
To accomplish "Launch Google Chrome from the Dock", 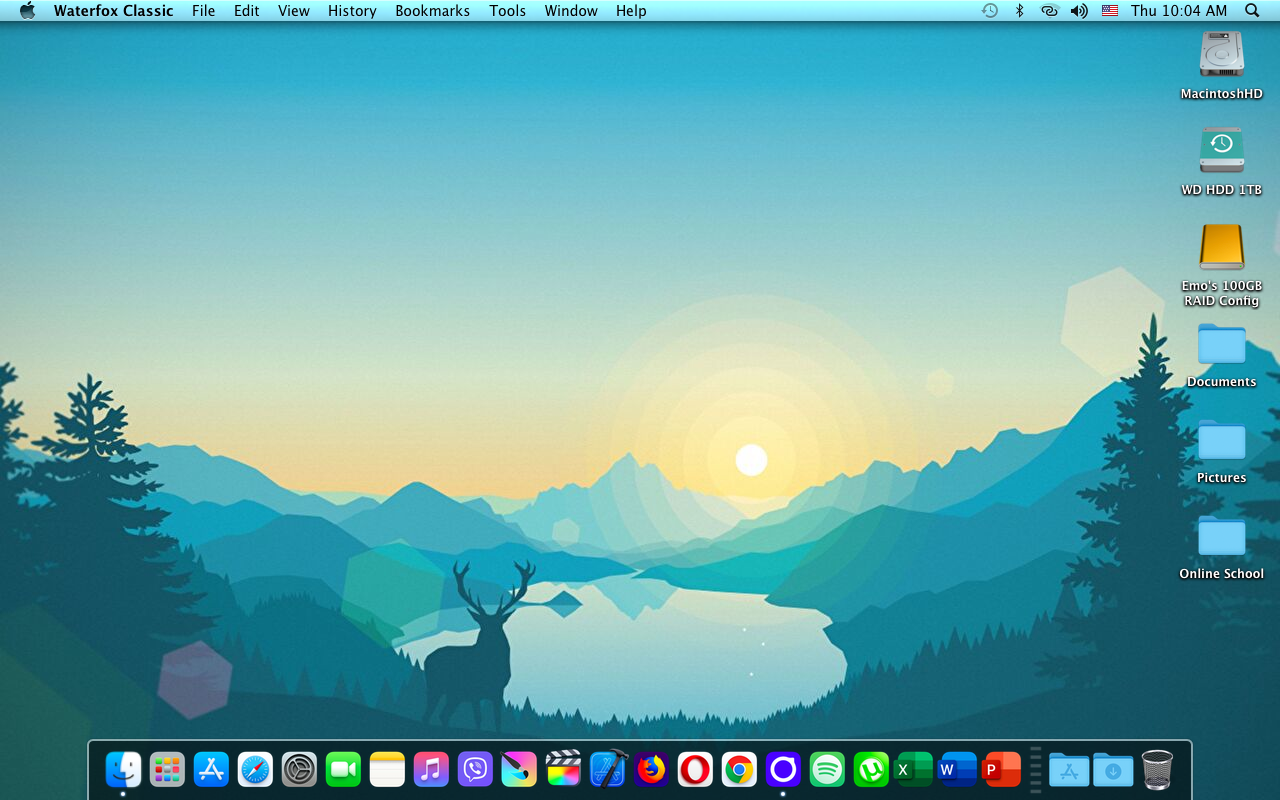I will 739,769.
